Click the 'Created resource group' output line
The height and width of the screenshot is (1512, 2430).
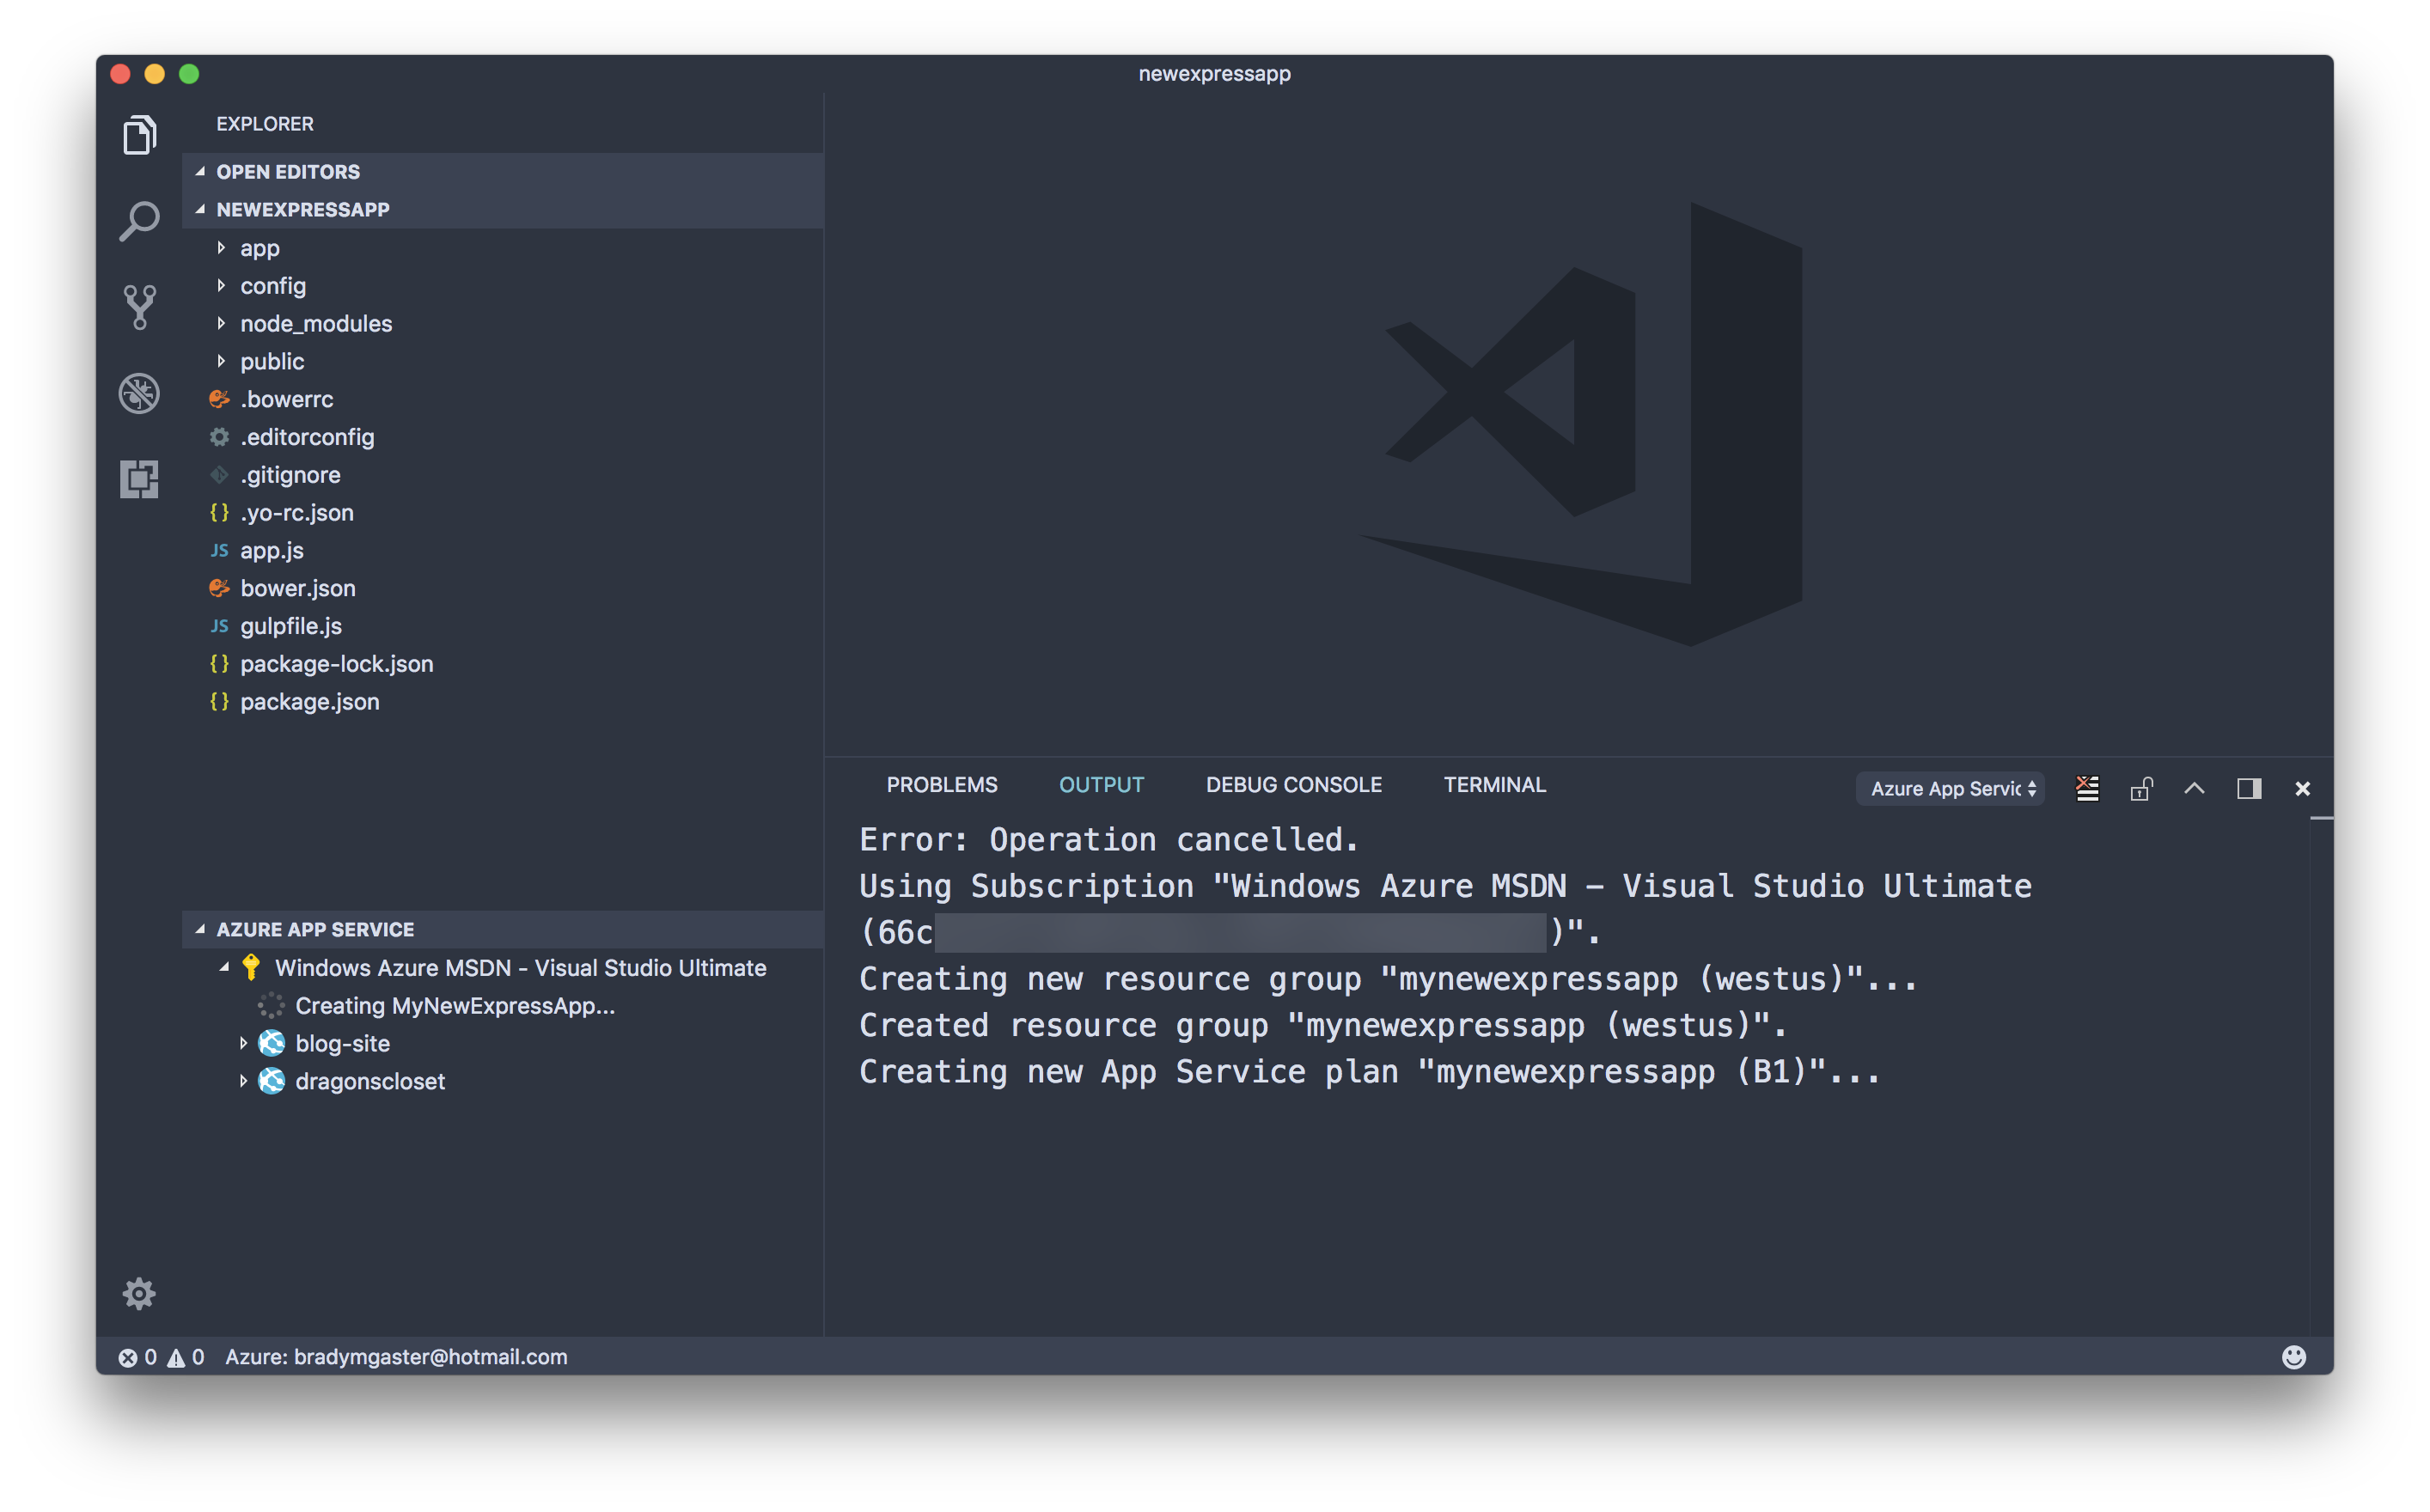click(x=1322, y=1025)
